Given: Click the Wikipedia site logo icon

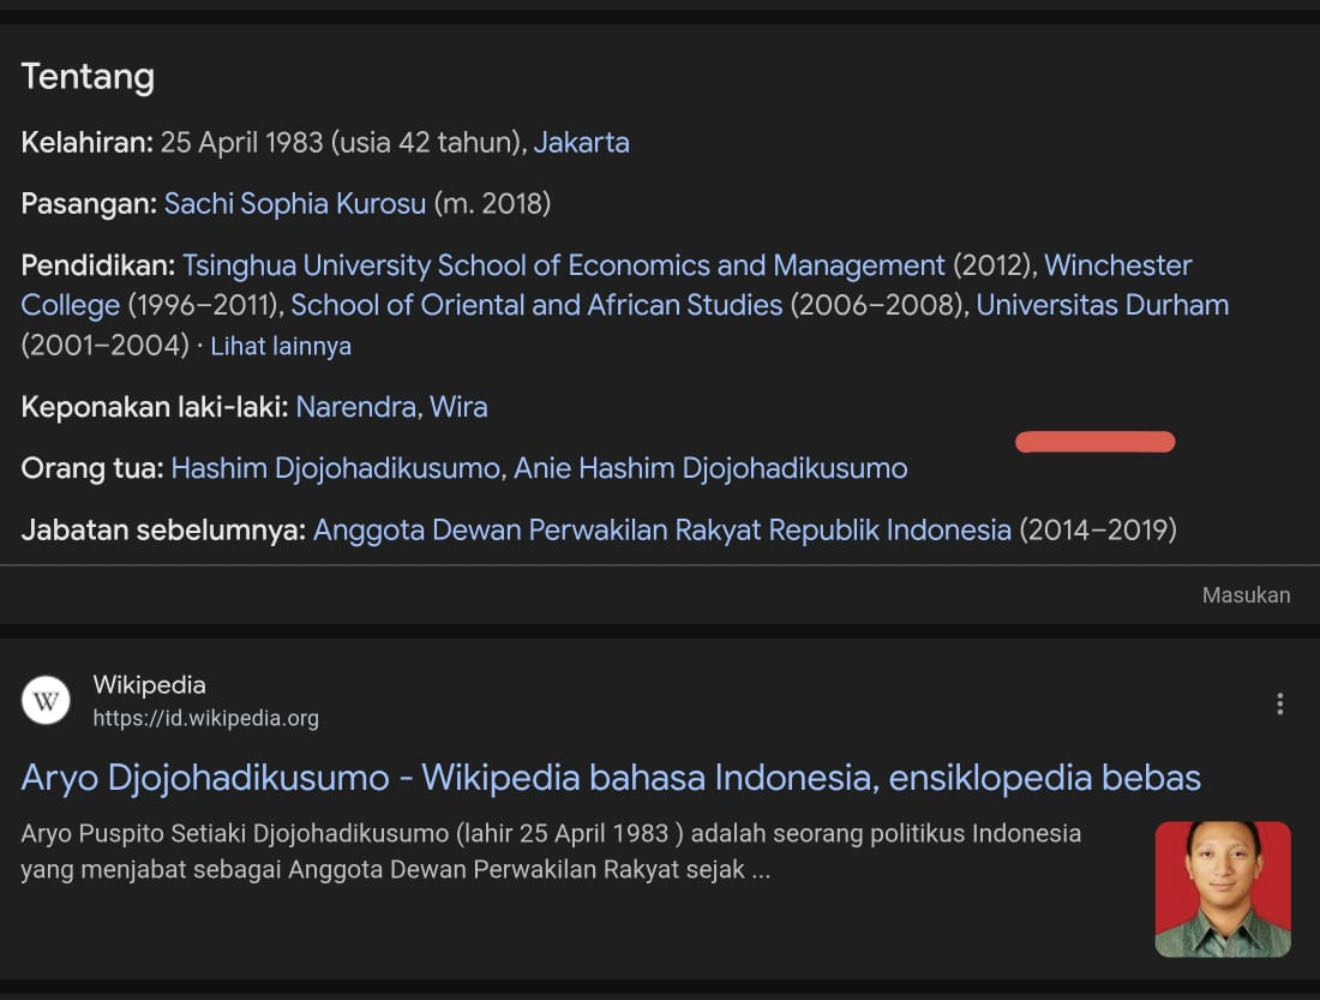Looking at the screenshot, I should tap(46, 700).
